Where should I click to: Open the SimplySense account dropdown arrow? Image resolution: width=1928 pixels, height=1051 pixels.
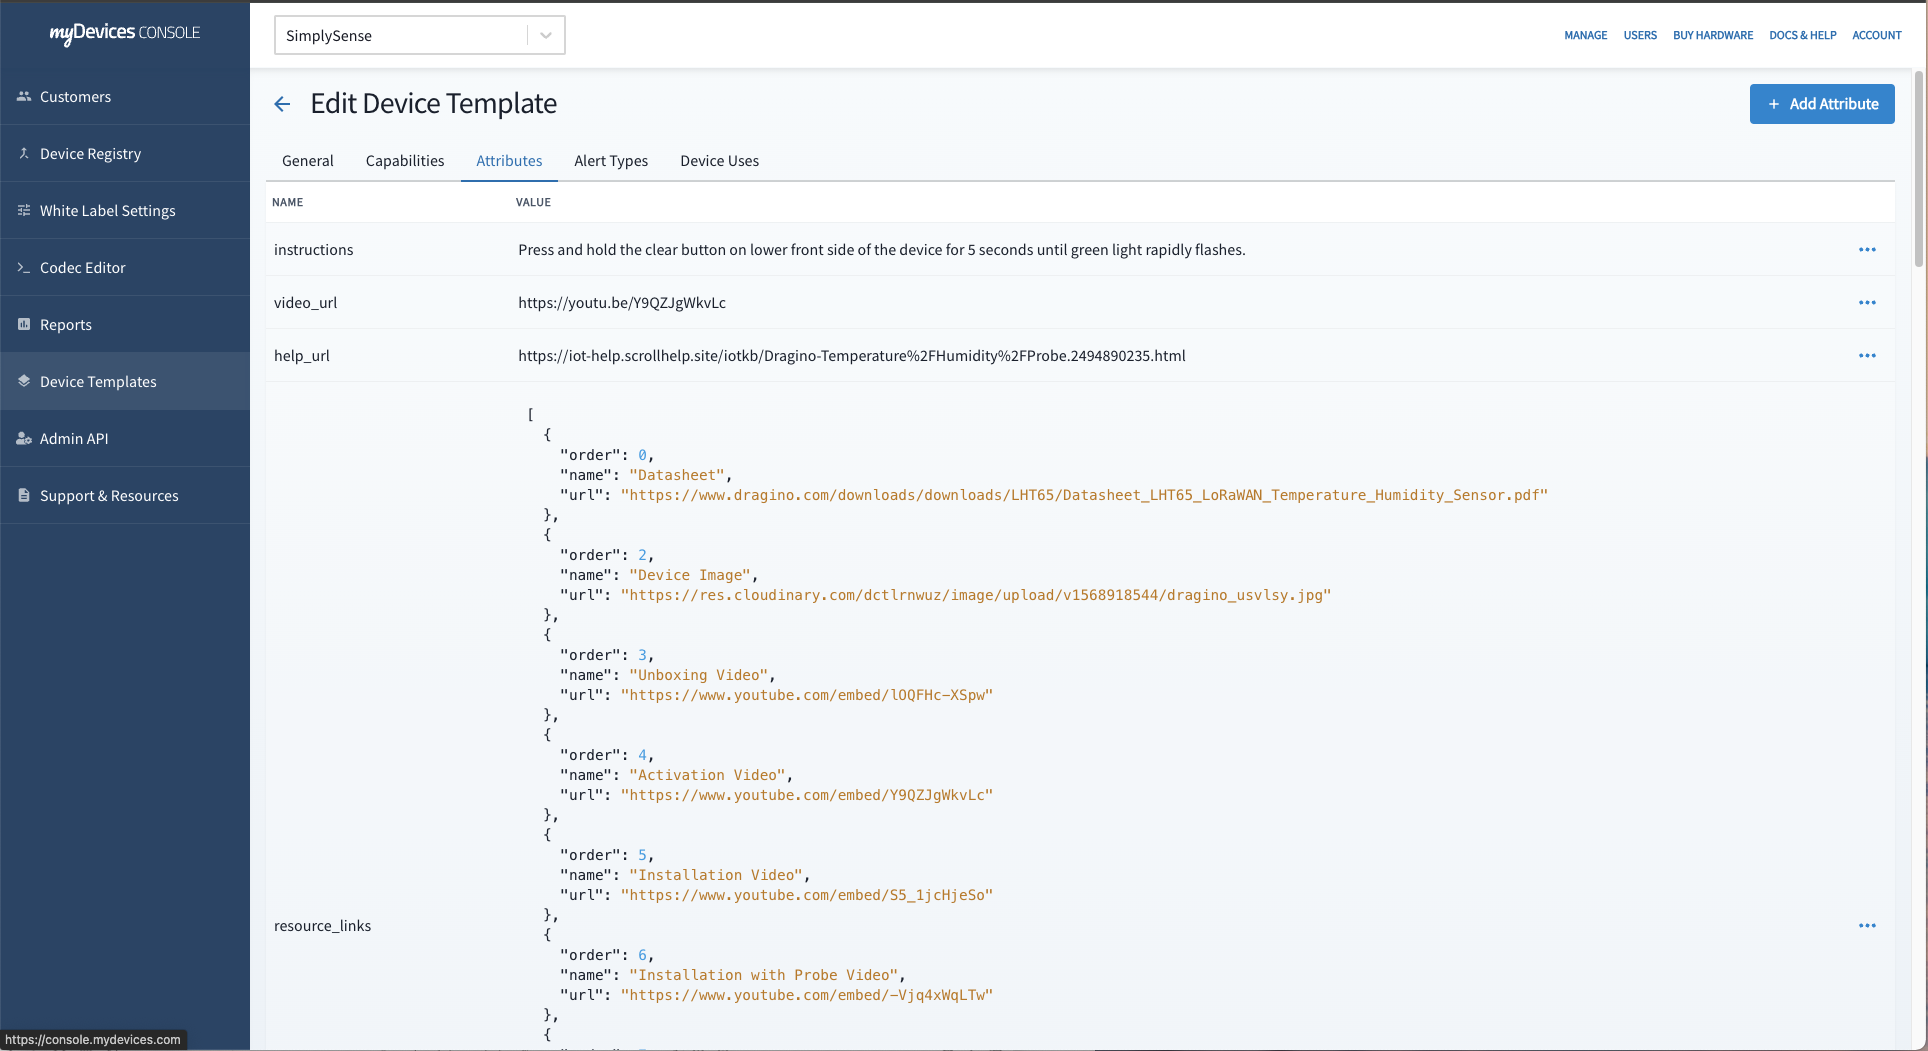click(x=546, y=36)
